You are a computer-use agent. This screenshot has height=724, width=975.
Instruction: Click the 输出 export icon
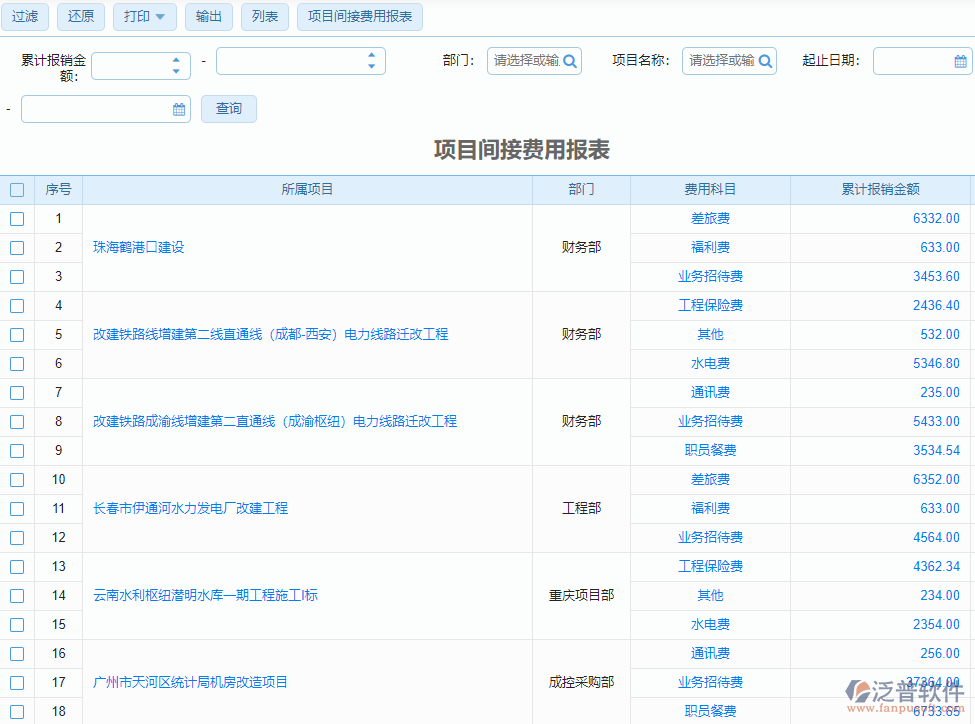point(208,17)
